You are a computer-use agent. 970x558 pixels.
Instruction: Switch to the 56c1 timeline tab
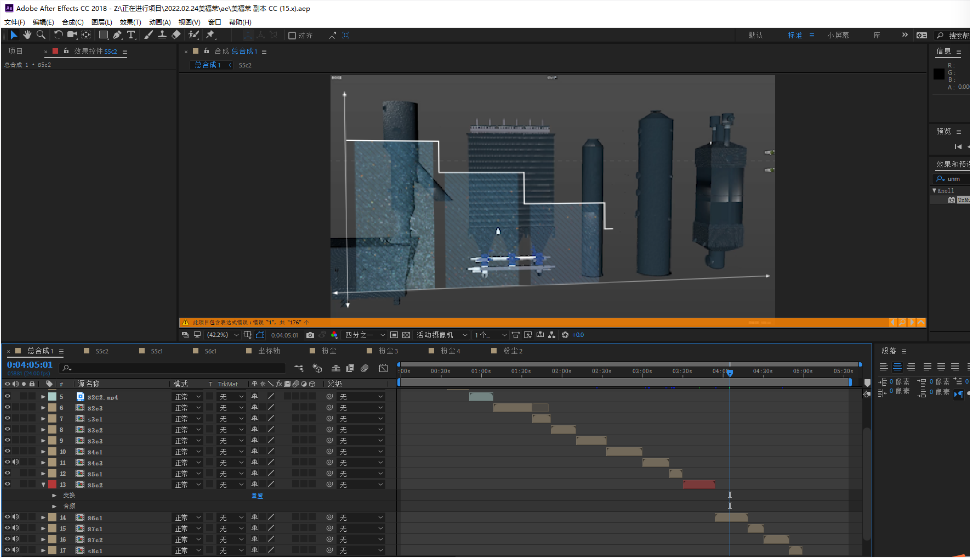[x=210, y=351]
